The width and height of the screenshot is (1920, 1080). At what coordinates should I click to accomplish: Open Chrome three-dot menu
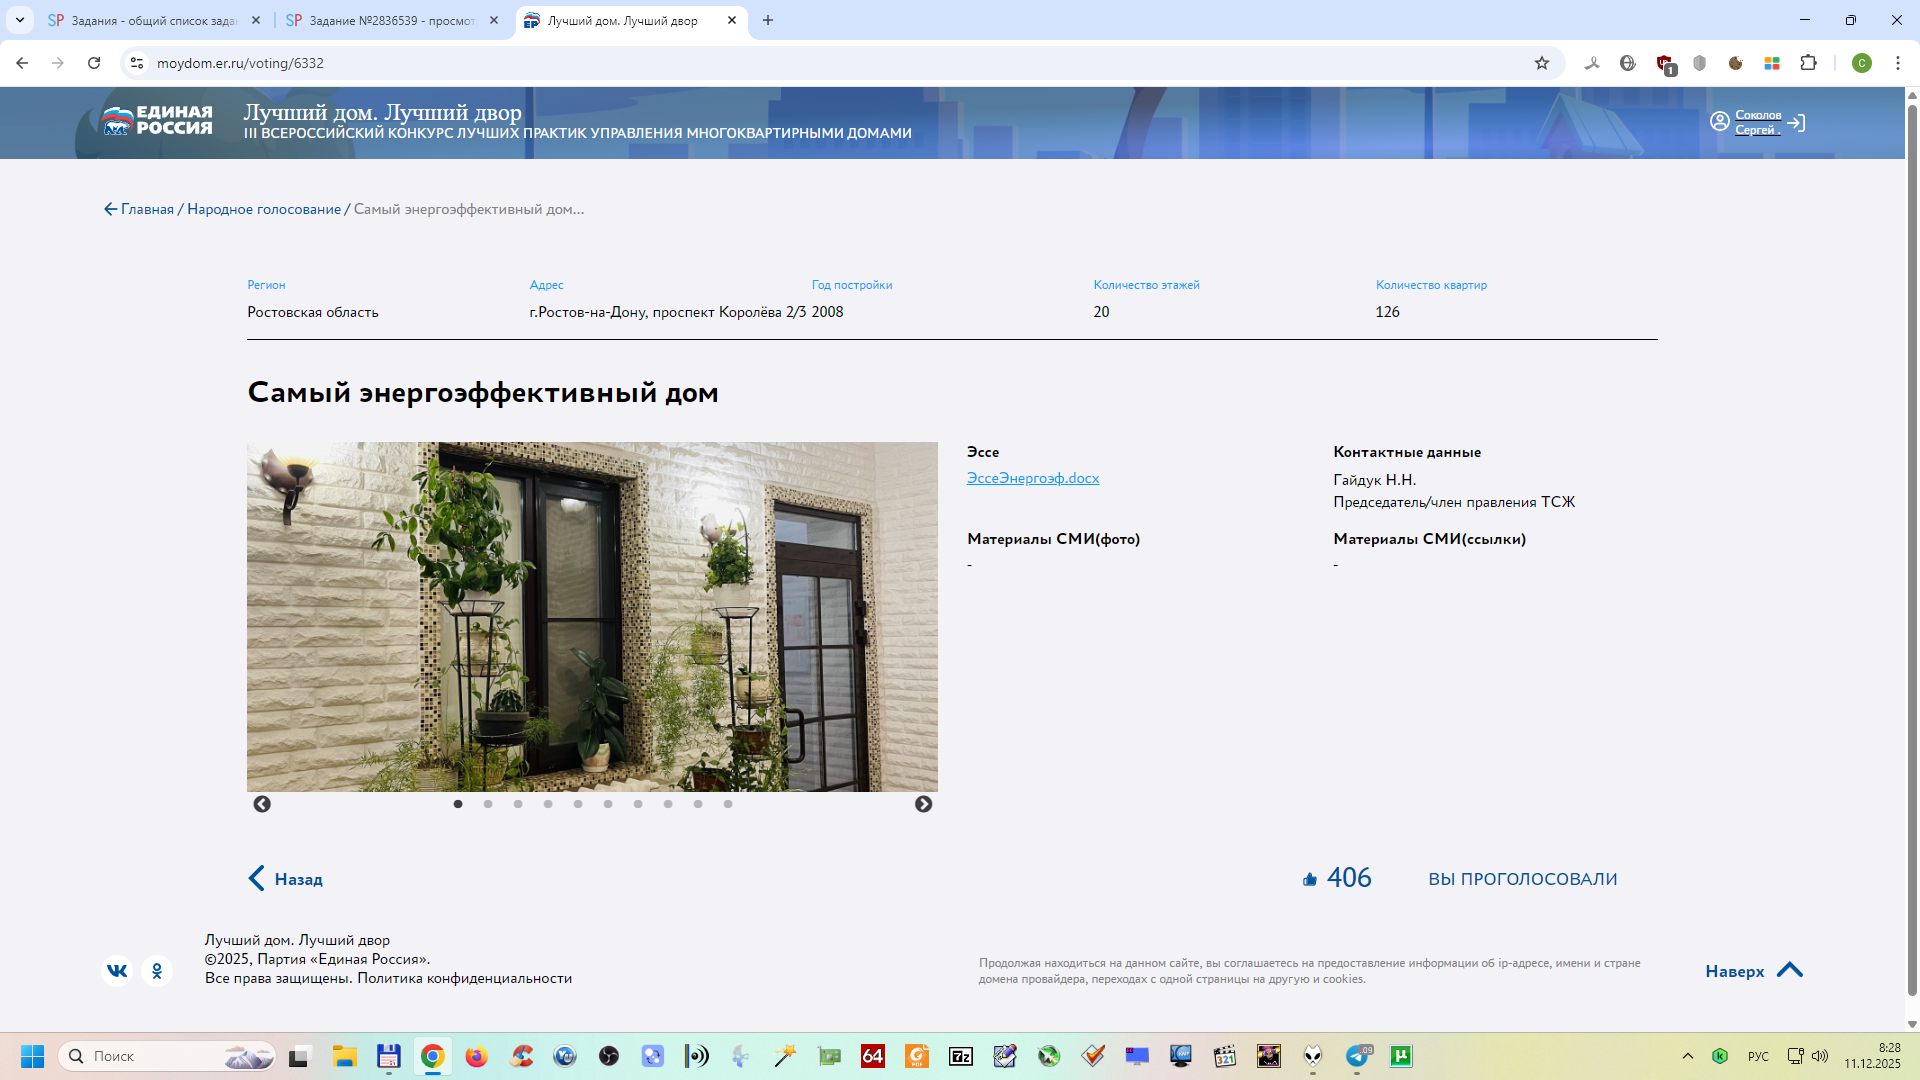coord(1897,63)
